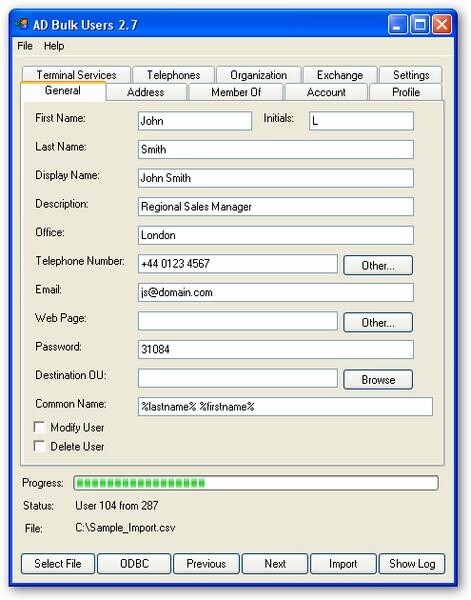This screenshot has width=471, height=600.
Task: Open the File menu
Action: pyautogui.click(x=25, y=46)
